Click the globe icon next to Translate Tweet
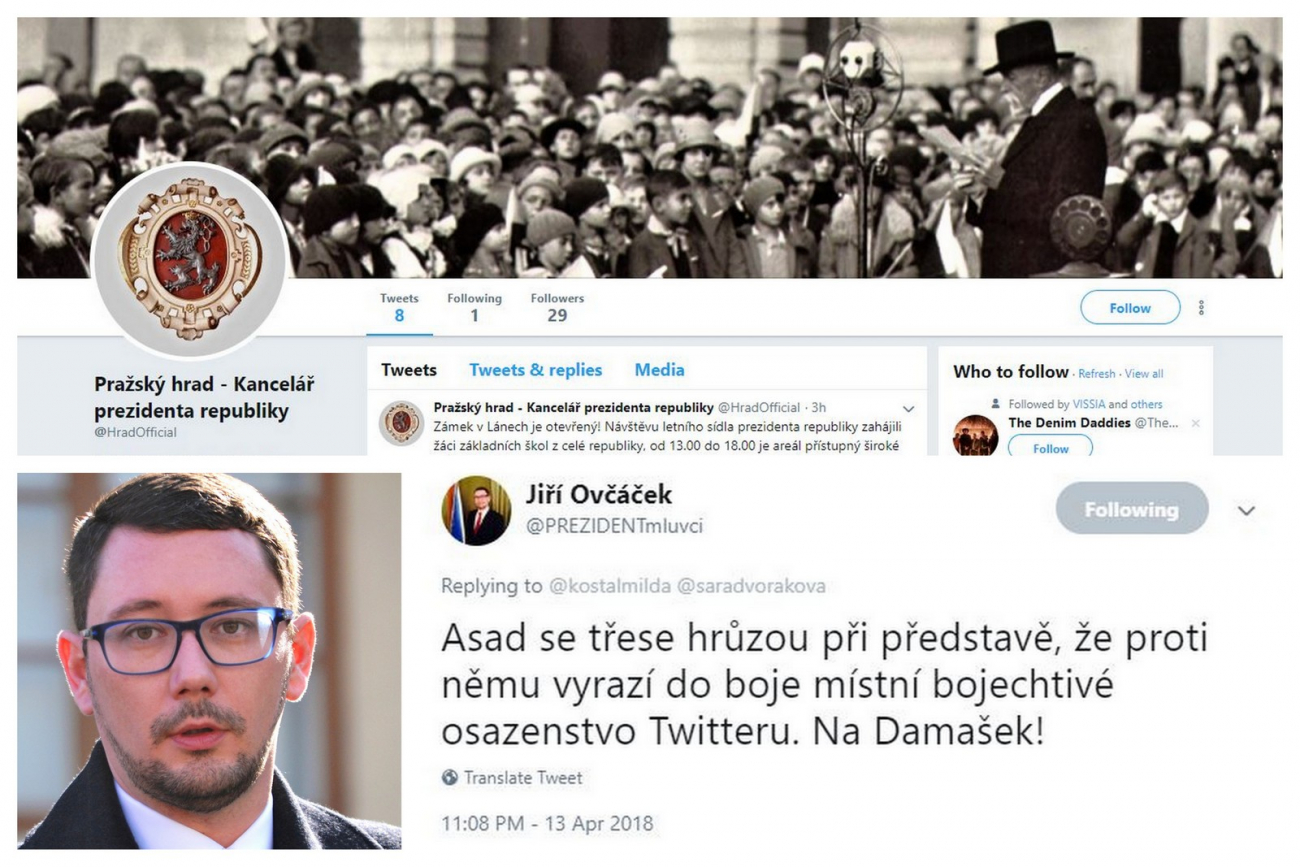1300x867 pixels. click(450, 777)
